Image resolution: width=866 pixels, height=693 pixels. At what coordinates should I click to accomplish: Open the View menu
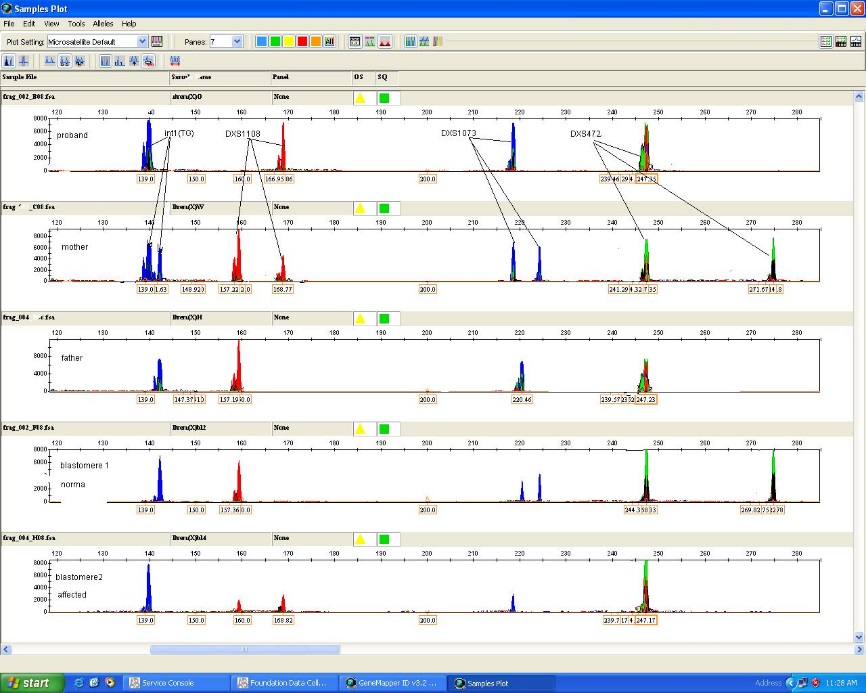click(x=52, y=23)
